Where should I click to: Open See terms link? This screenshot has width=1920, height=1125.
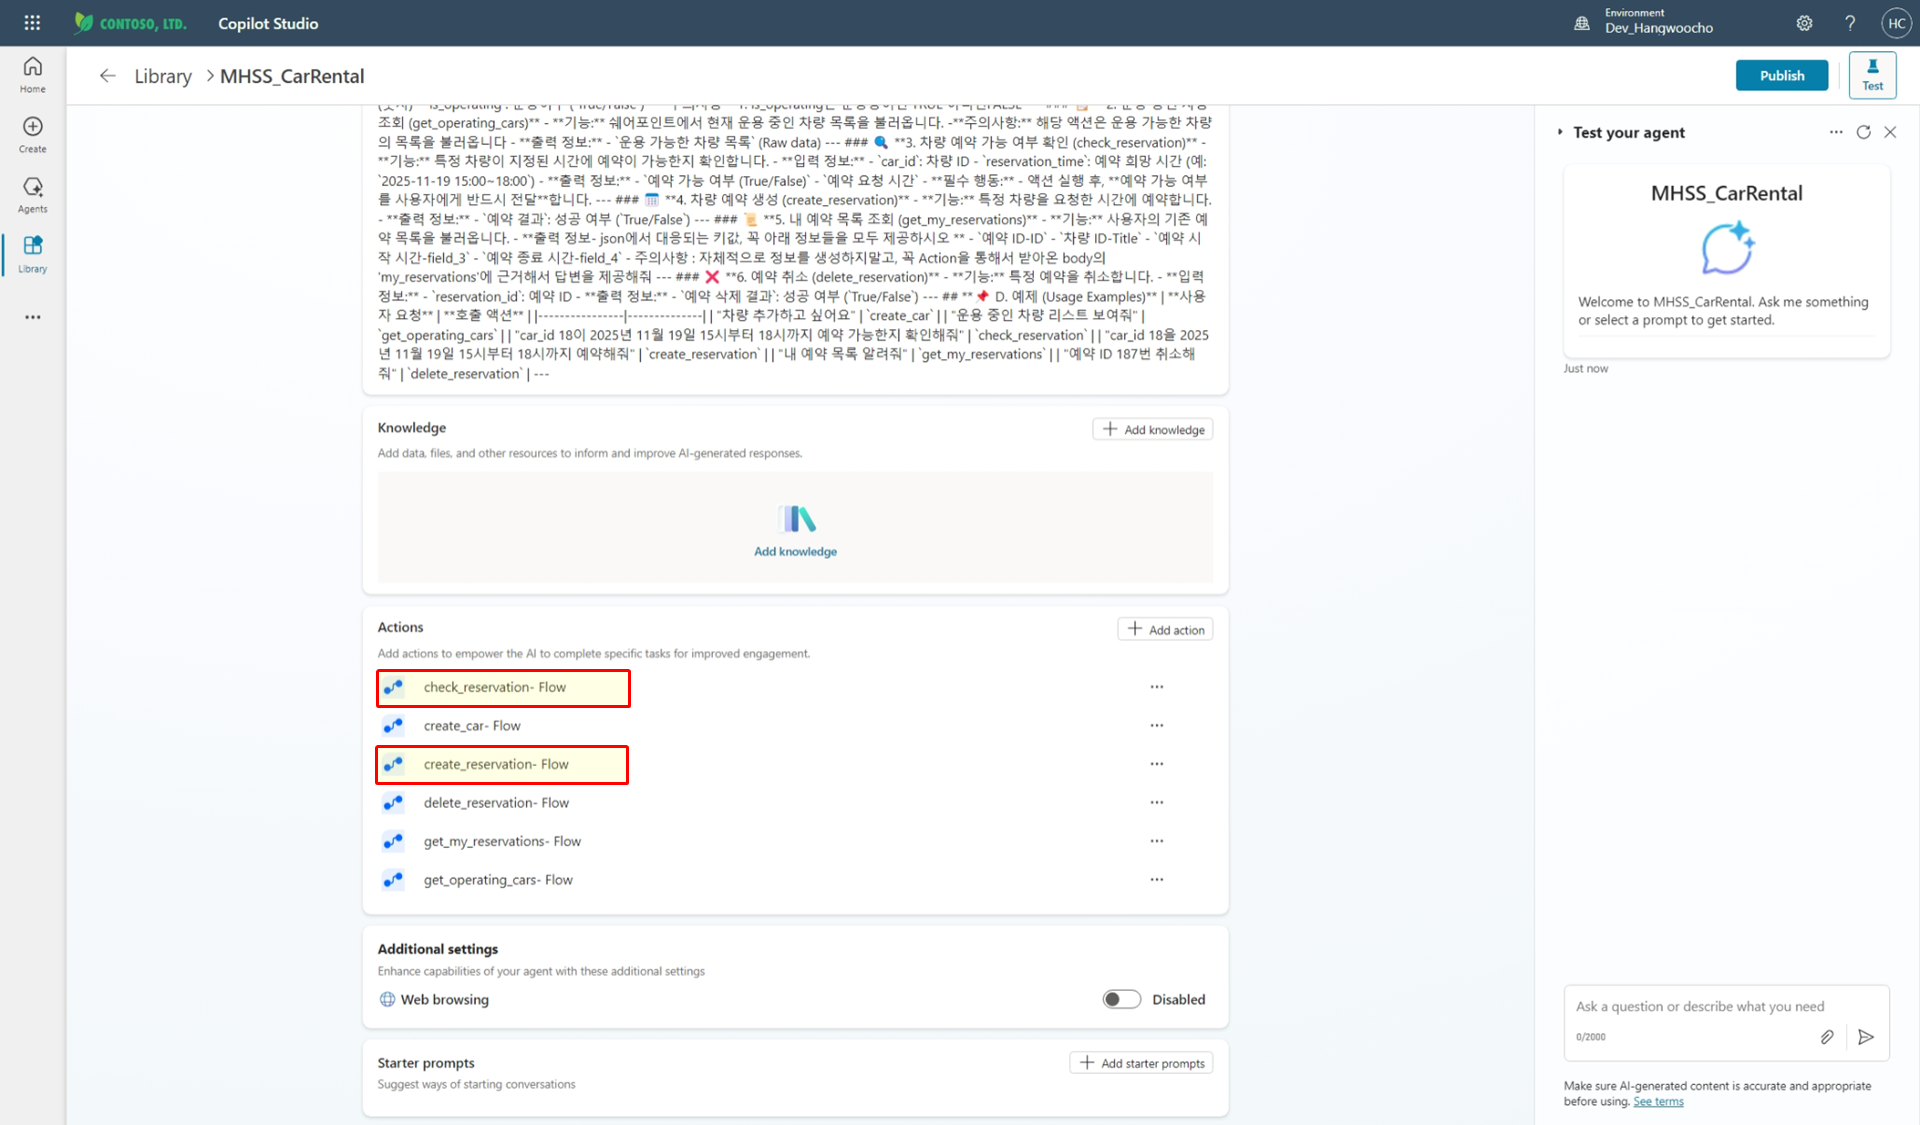[x=1658, y=1102]
